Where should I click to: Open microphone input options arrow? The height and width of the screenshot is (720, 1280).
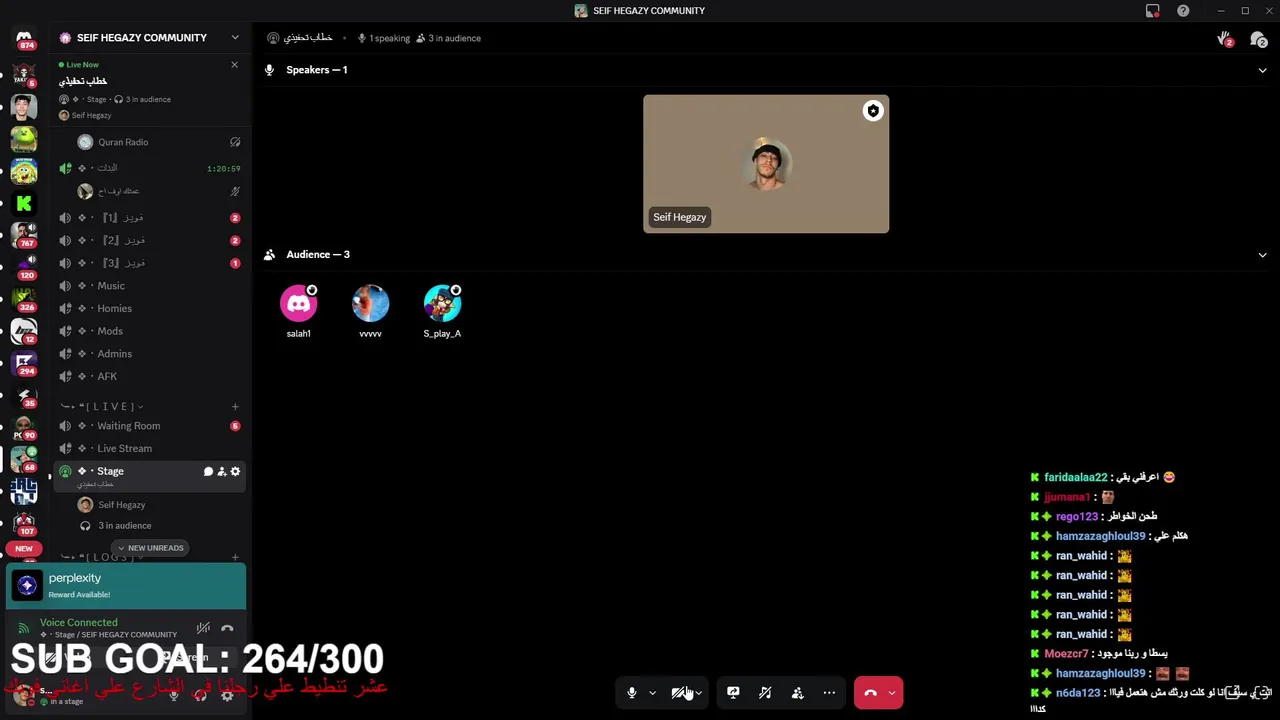[x=652, y=693]
